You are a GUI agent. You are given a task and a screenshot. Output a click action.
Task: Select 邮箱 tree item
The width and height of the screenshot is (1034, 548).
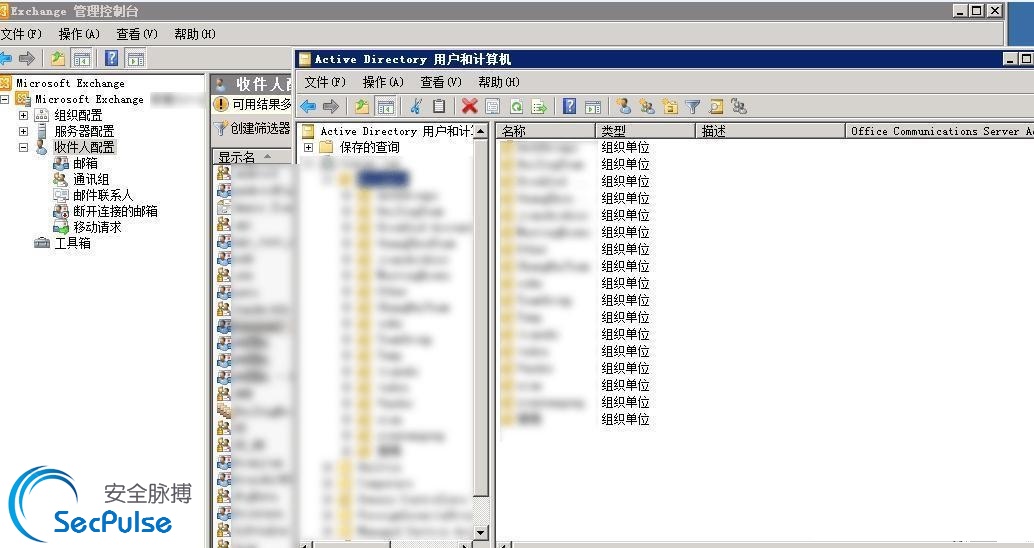85,163
